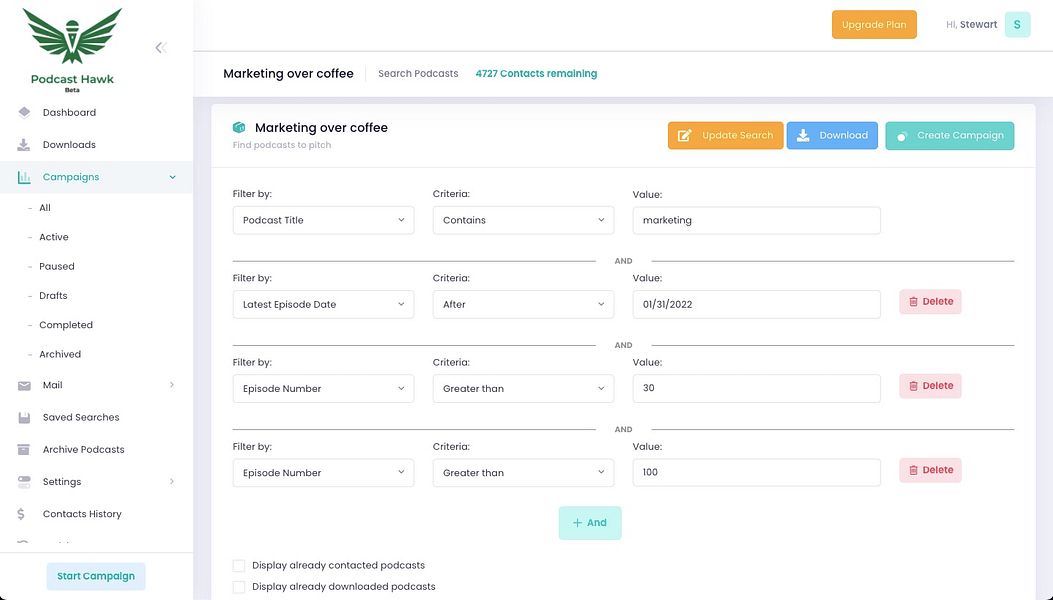The image size is (1053, 600).
Task: Click the blue Download button
Action: (832, 135)
